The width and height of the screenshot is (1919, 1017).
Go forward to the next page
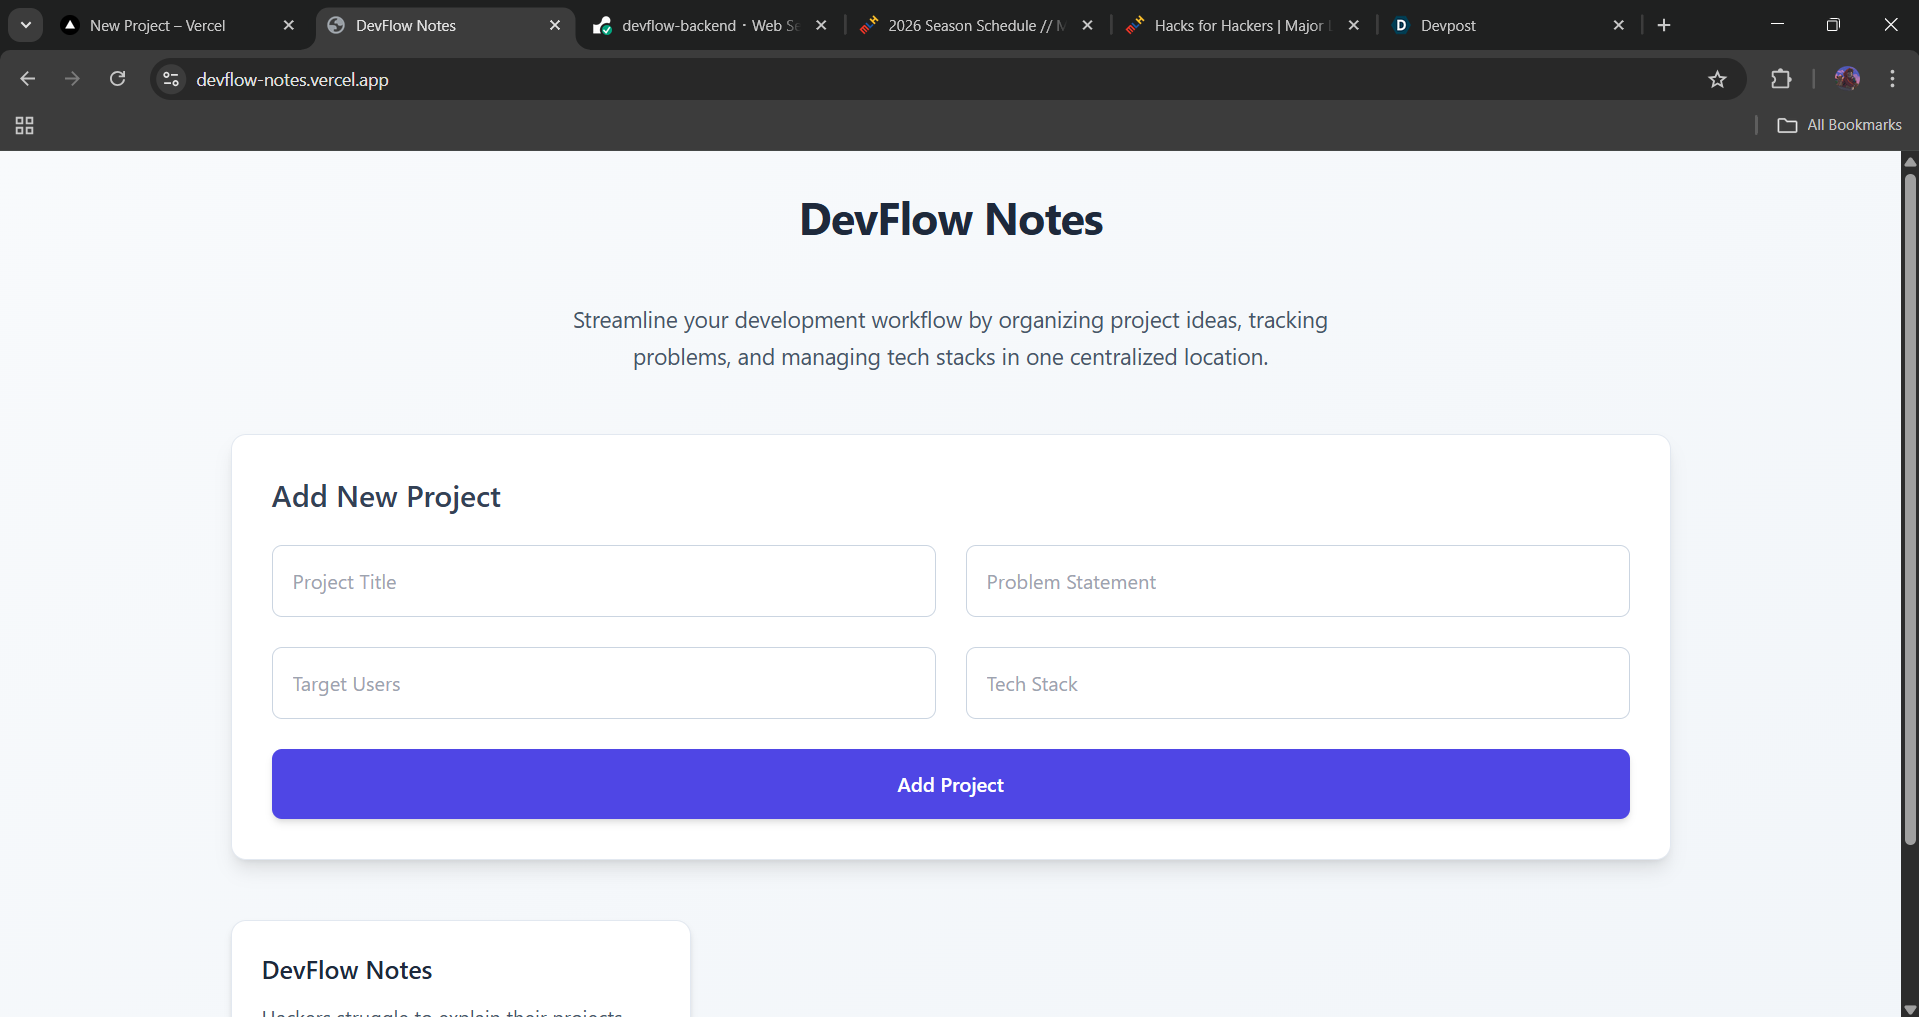click(72, 79)
